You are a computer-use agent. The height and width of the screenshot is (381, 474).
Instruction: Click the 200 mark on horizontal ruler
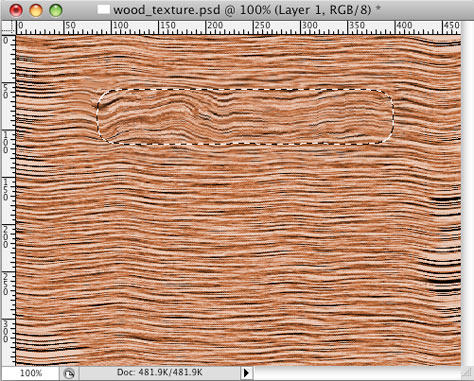click(x=215, y=25)
